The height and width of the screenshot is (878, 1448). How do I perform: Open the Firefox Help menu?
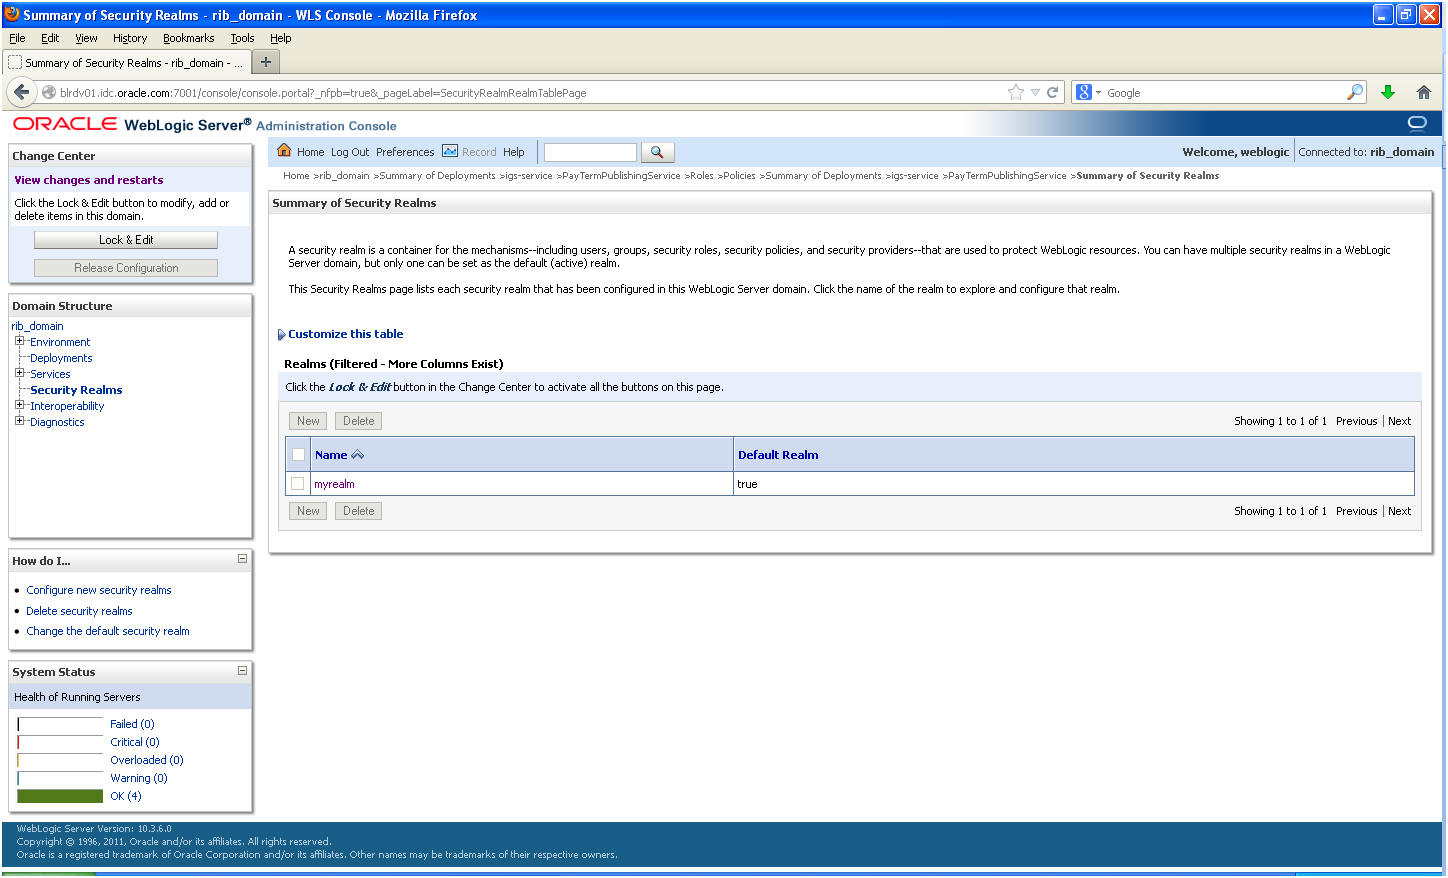pos(281,38)
